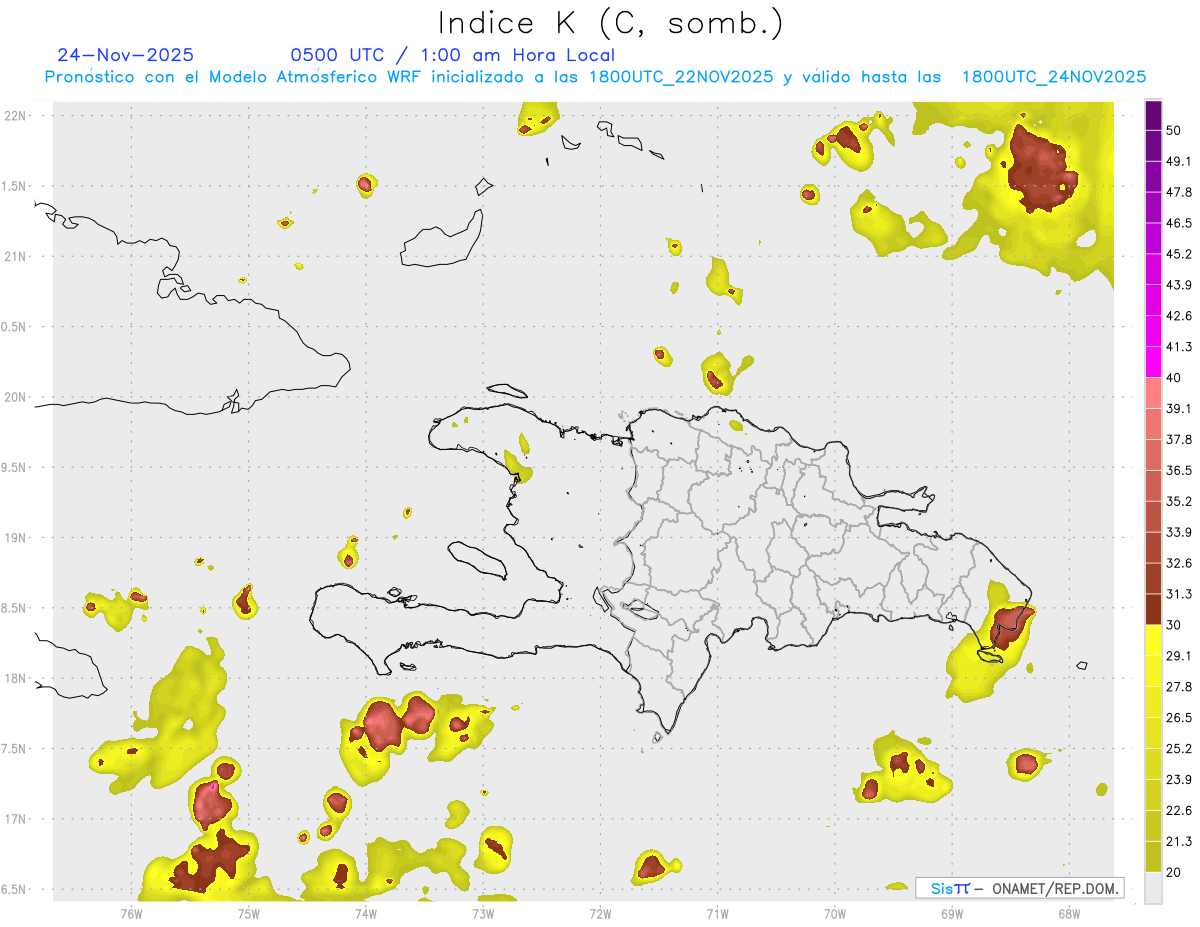
Task: Click the WRF model forecast description line
Action: coord(595,77)
